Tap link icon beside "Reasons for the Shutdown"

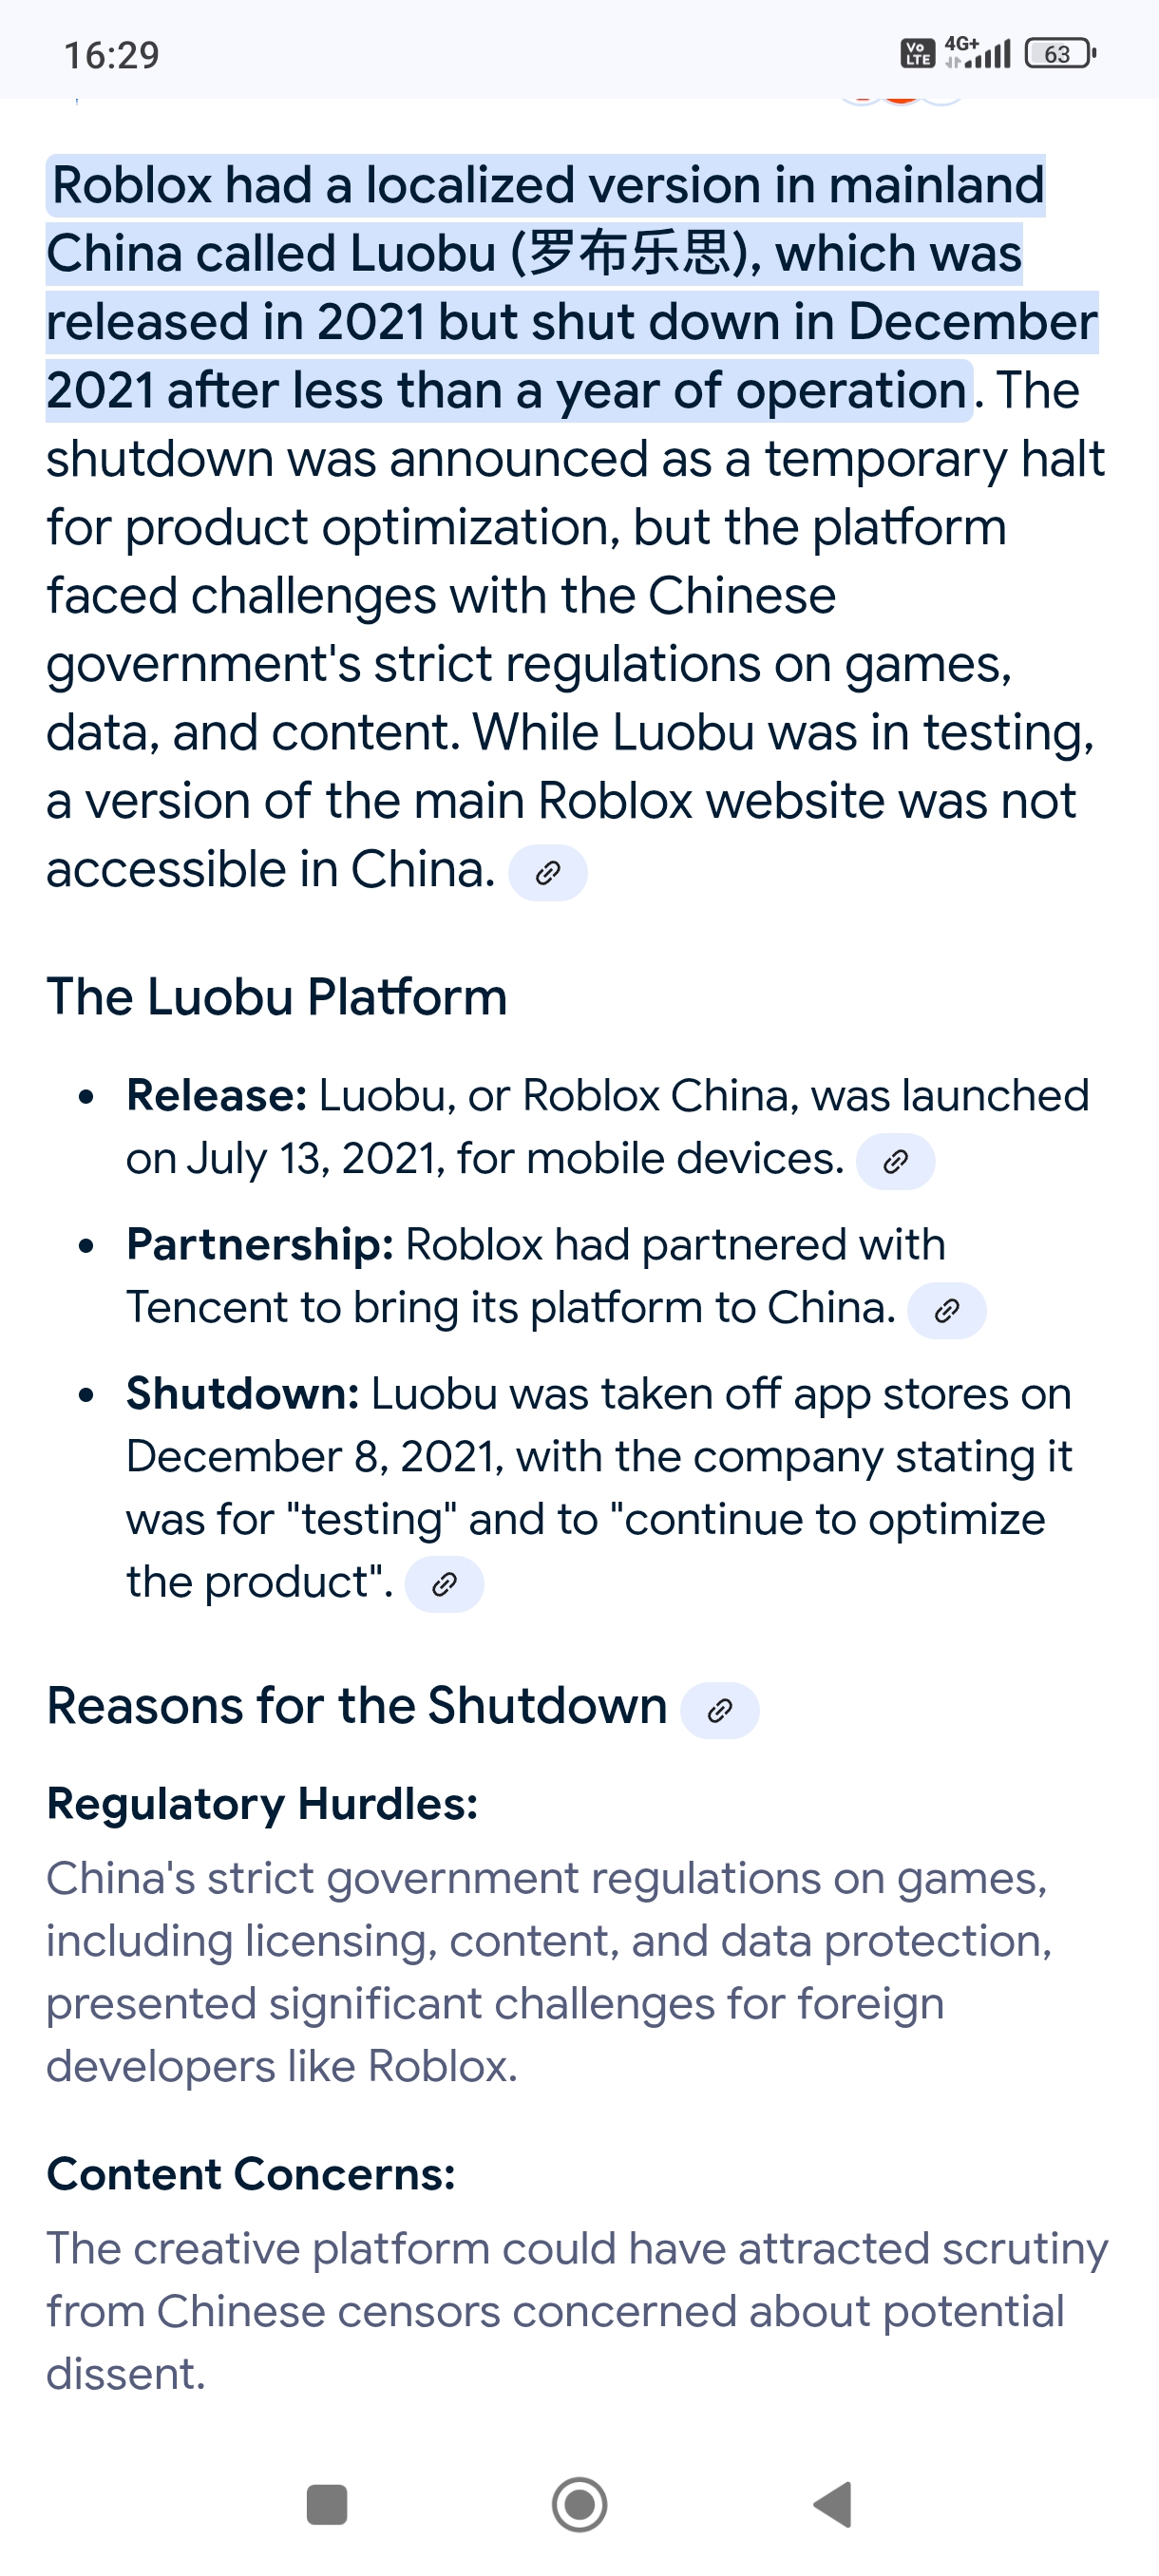(719, 1711)
